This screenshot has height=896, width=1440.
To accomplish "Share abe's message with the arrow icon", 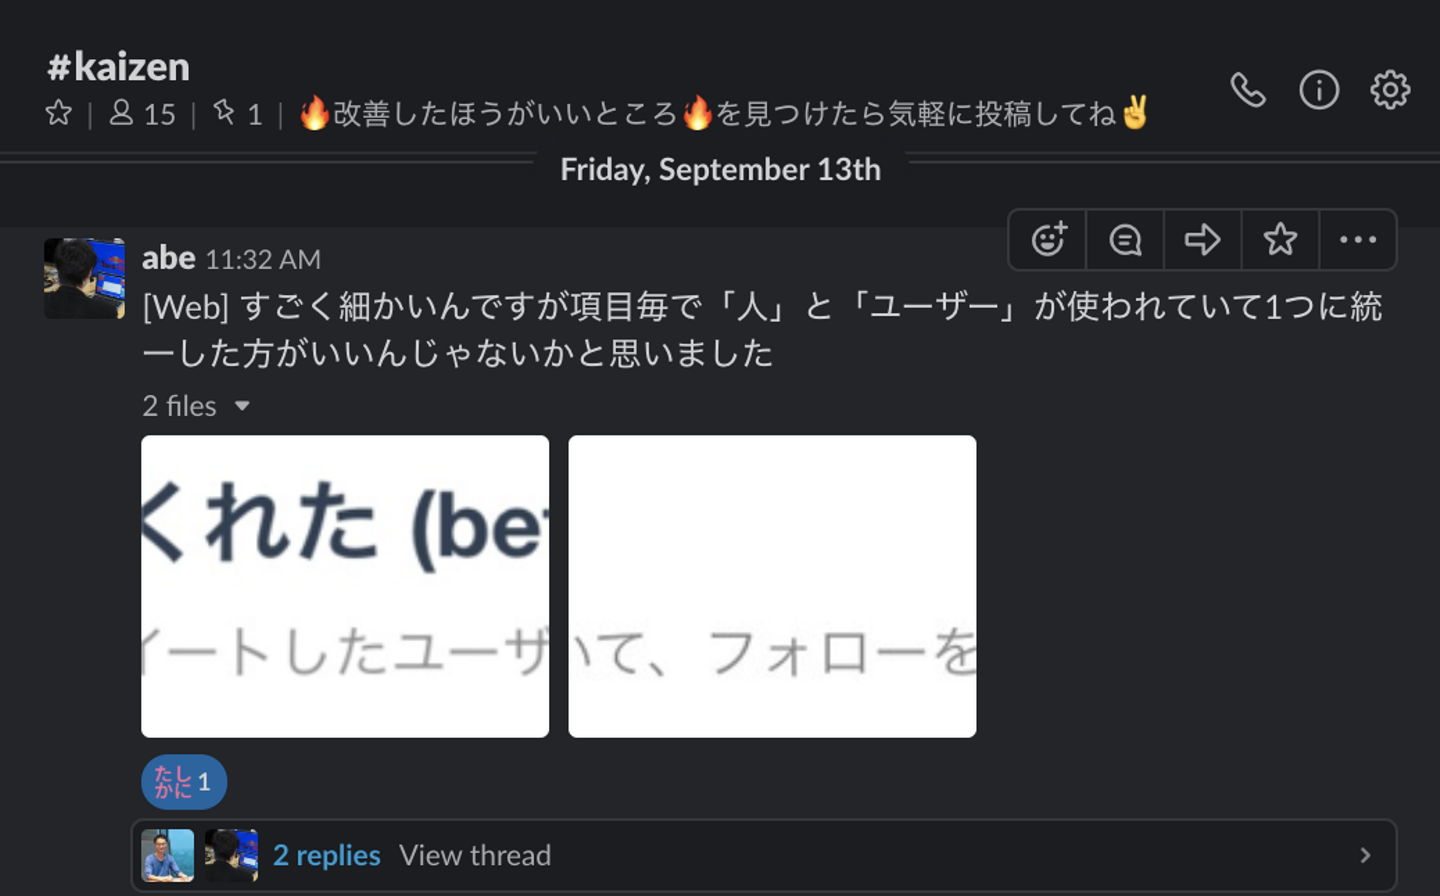I will point(1202,240).
